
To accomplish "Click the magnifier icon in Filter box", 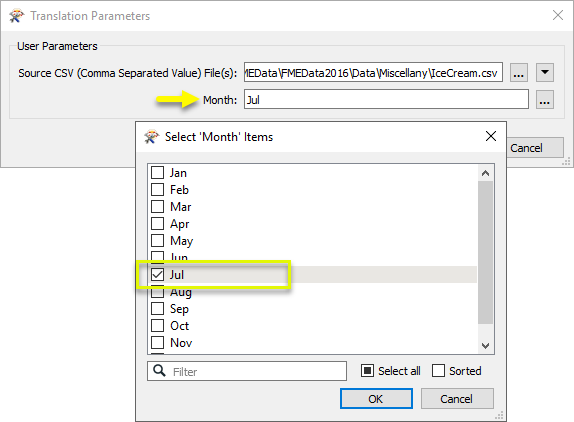I will (159, 370).
